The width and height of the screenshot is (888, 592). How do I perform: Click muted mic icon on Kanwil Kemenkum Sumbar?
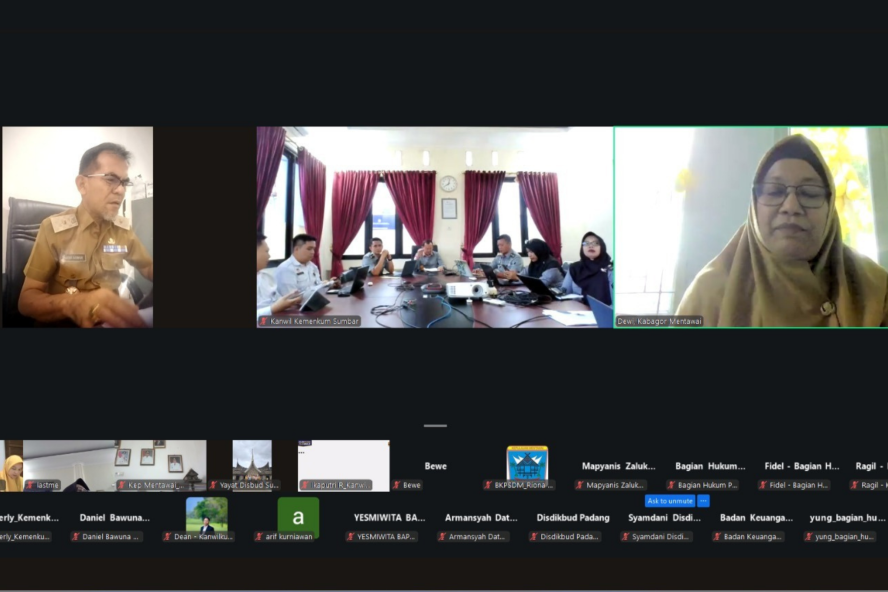pyautogui.click(x=264, y=321)
